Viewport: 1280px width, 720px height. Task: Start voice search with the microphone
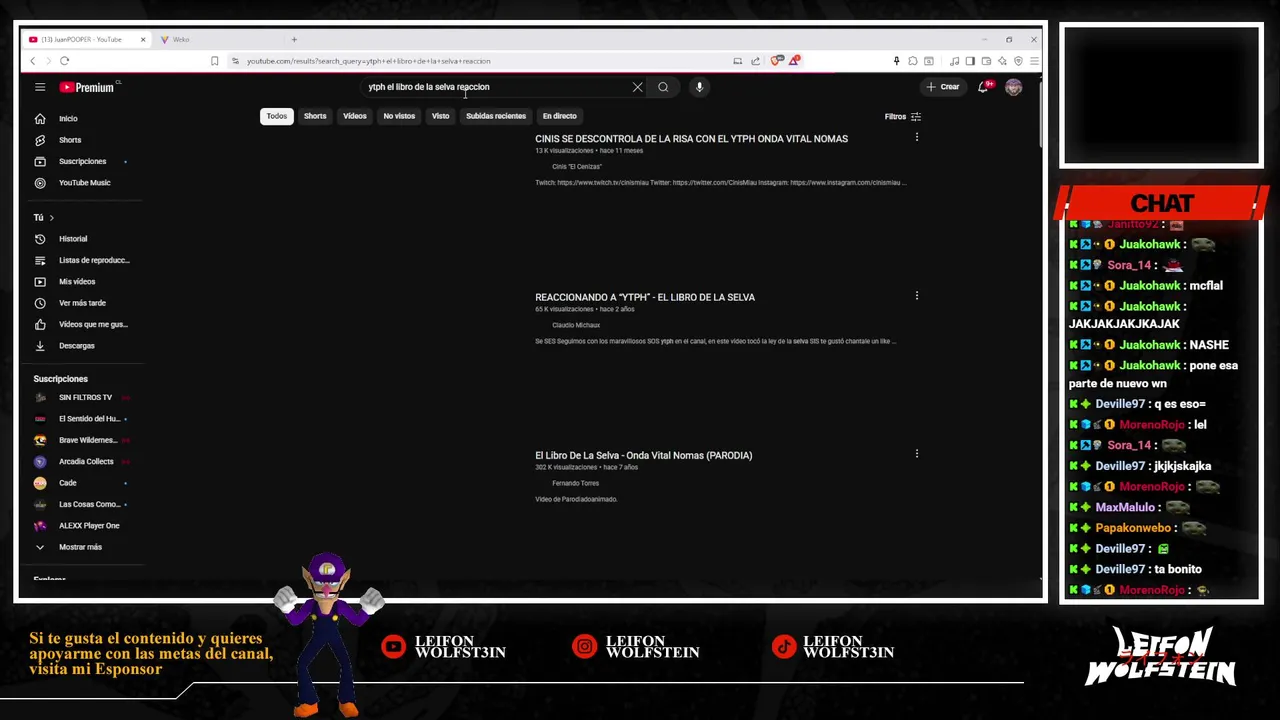(x=699, y=87)
